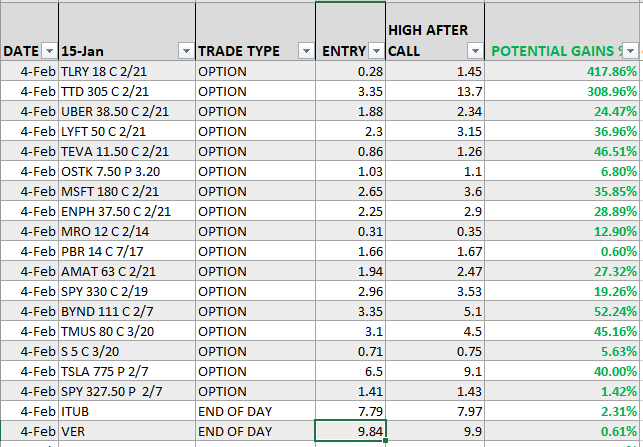643x447 pixels.
Task: Select high after call value 9.1
Action: [435, 372]
